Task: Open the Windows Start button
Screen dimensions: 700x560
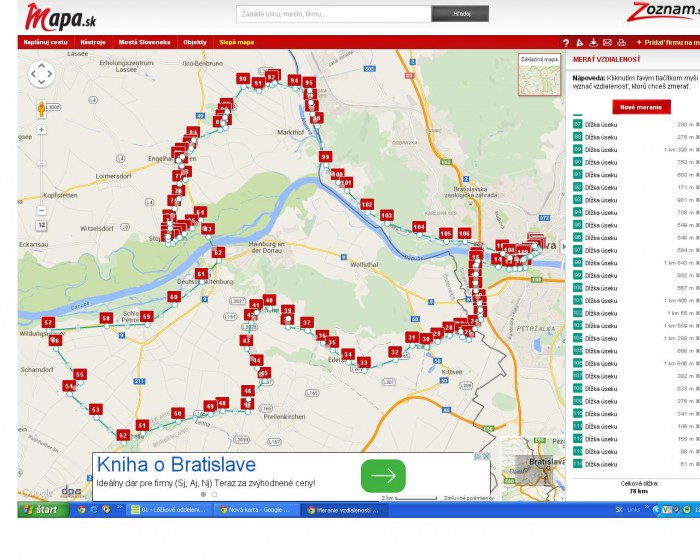Action: click(x=43, y=510)
